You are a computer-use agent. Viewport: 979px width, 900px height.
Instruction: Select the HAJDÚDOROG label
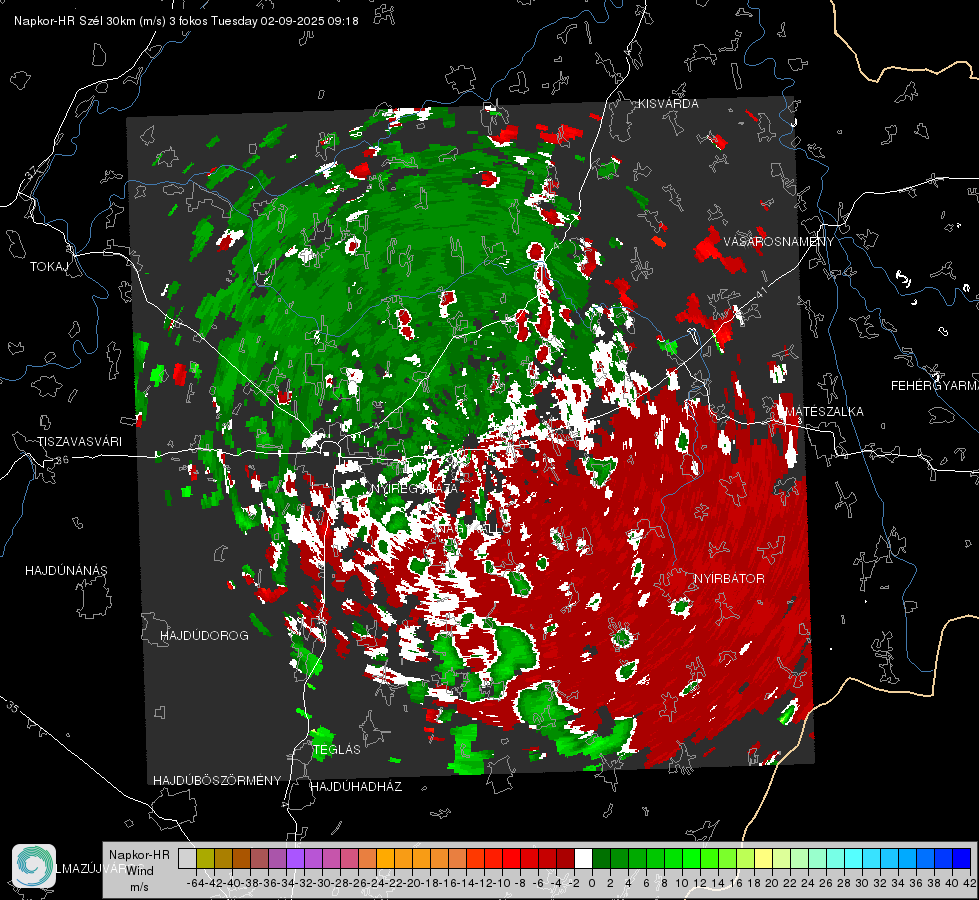(204, 635)
